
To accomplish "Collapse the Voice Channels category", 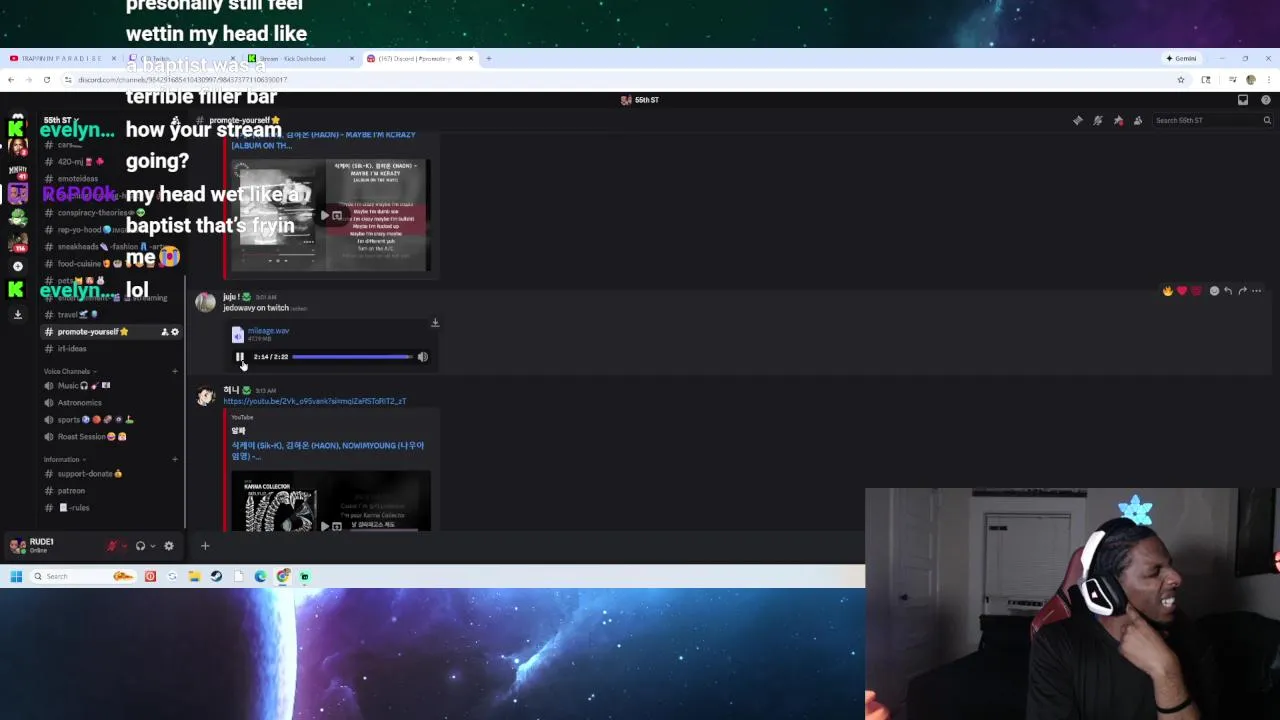I will click(68, 371).
